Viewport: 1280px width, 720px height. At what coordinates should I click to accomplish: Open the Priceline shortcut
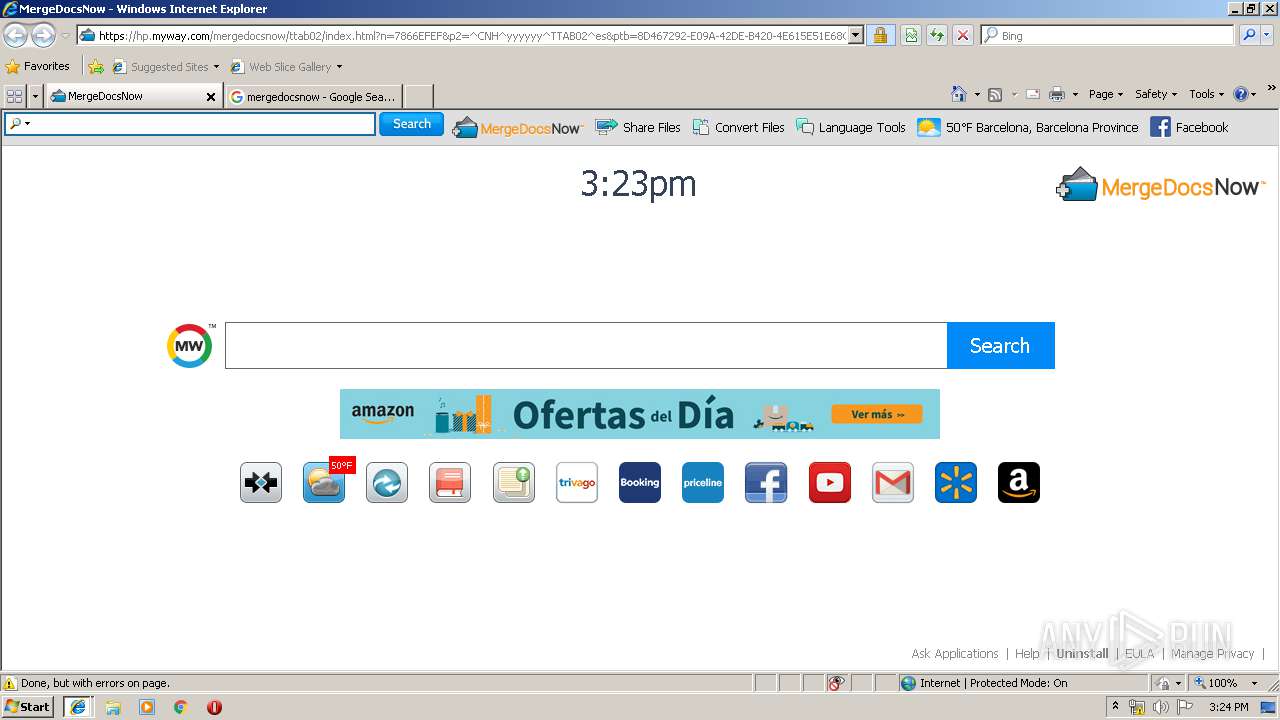703,483
